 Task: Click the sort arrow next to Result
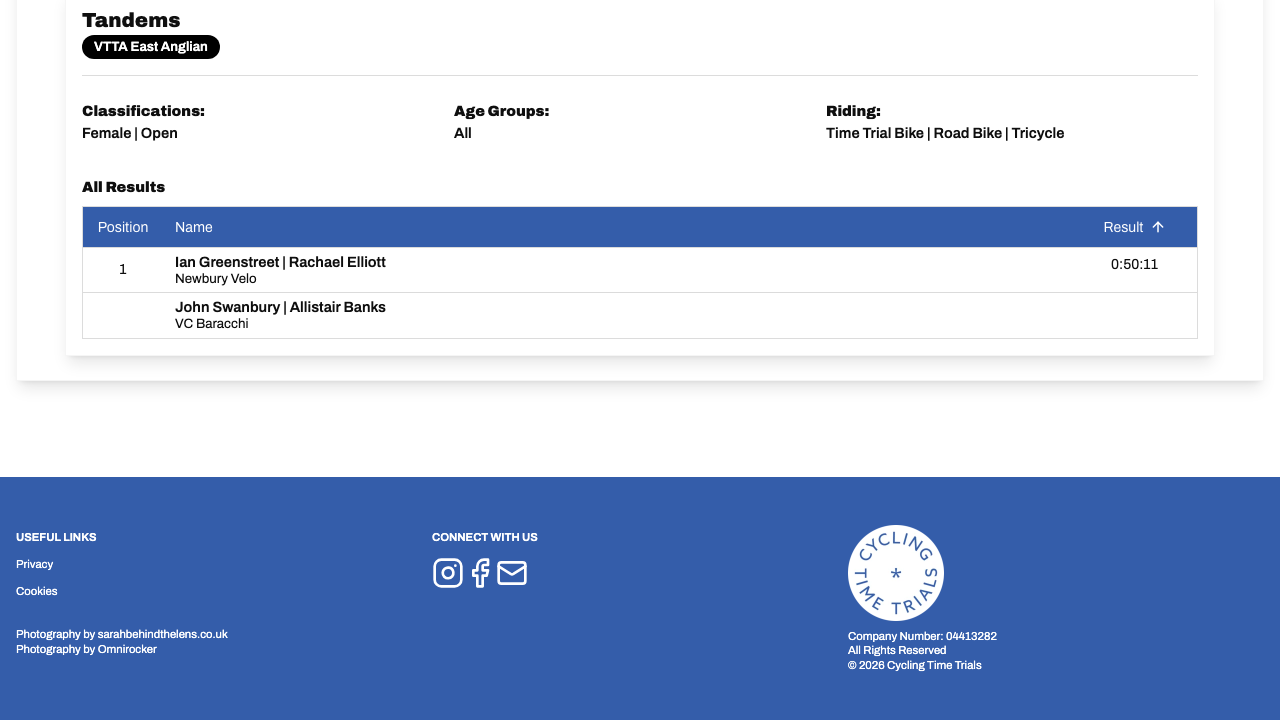(x=1158, y=226)
